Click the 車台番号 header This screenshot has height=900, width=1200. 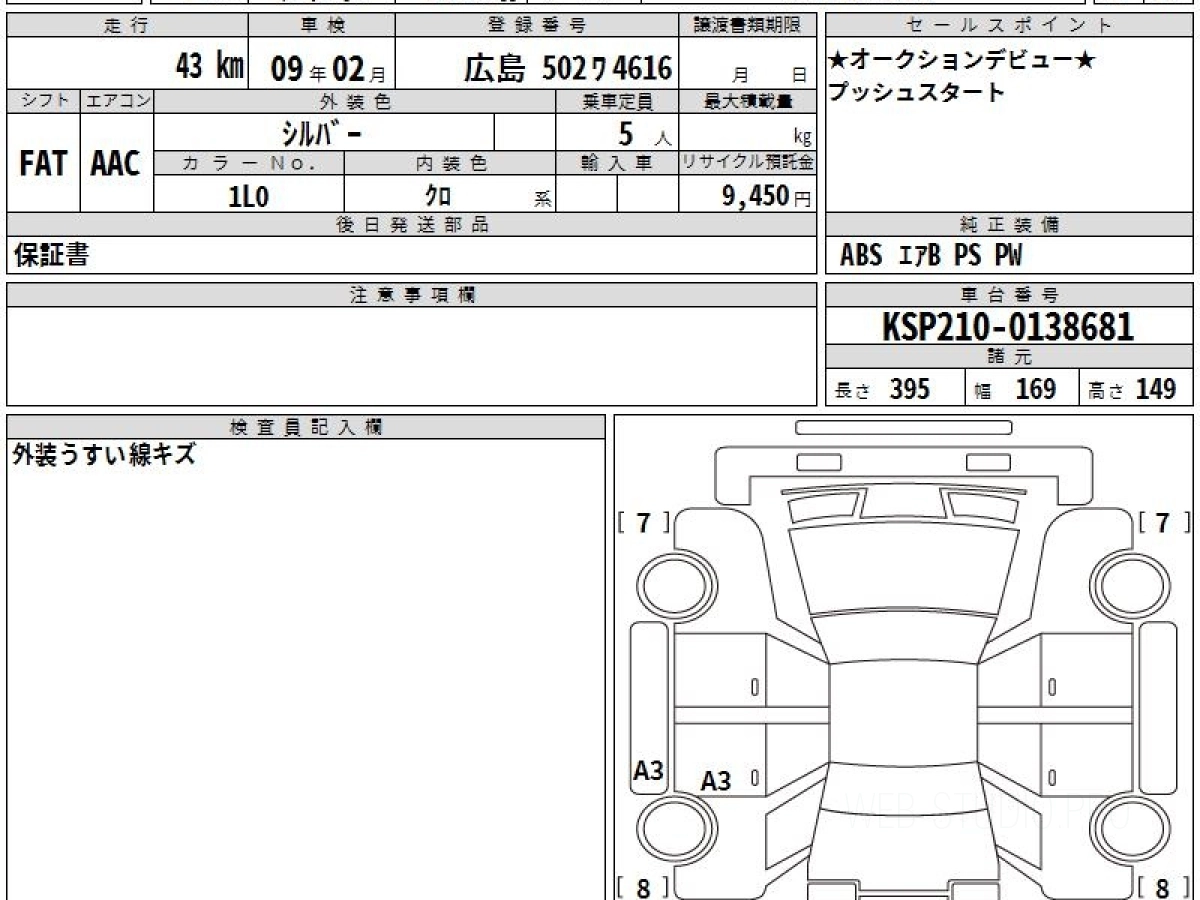click(x=1009, y=295)
